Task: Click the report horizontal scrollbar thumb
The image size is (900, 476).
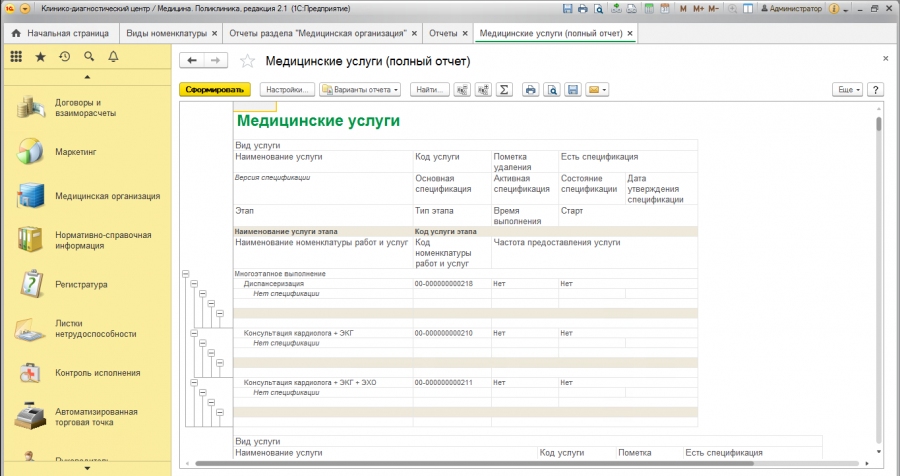Action: (474, 463)
